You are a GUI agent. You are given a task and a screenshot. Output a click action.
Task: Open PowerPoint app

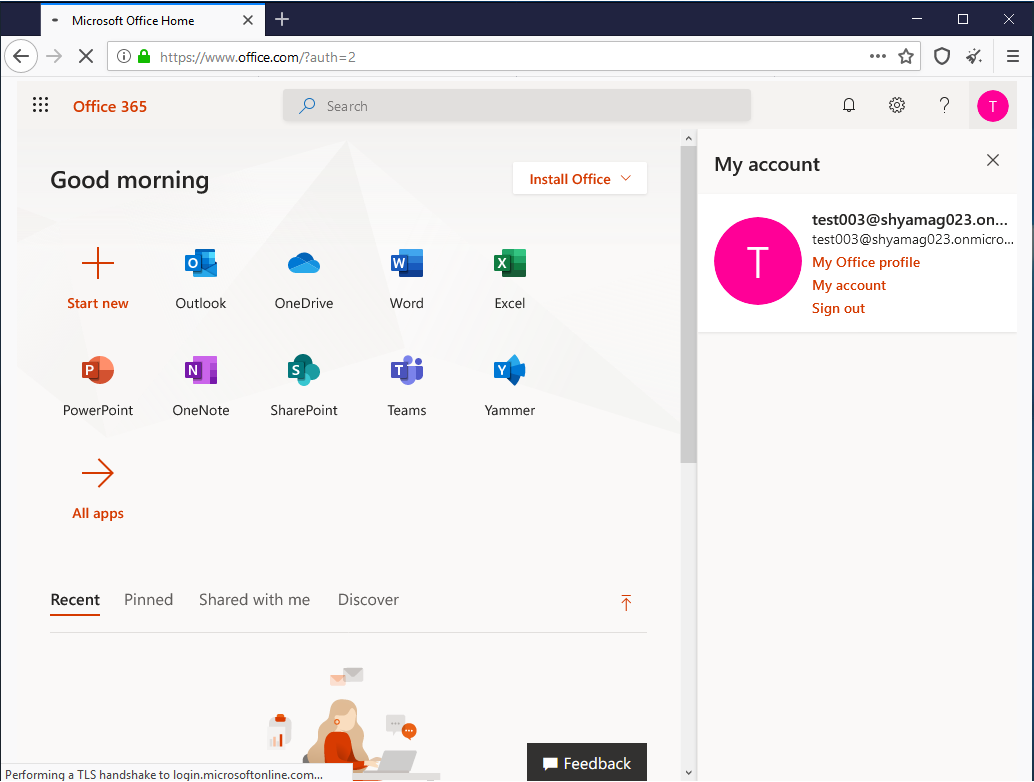(x=98, y=386)
